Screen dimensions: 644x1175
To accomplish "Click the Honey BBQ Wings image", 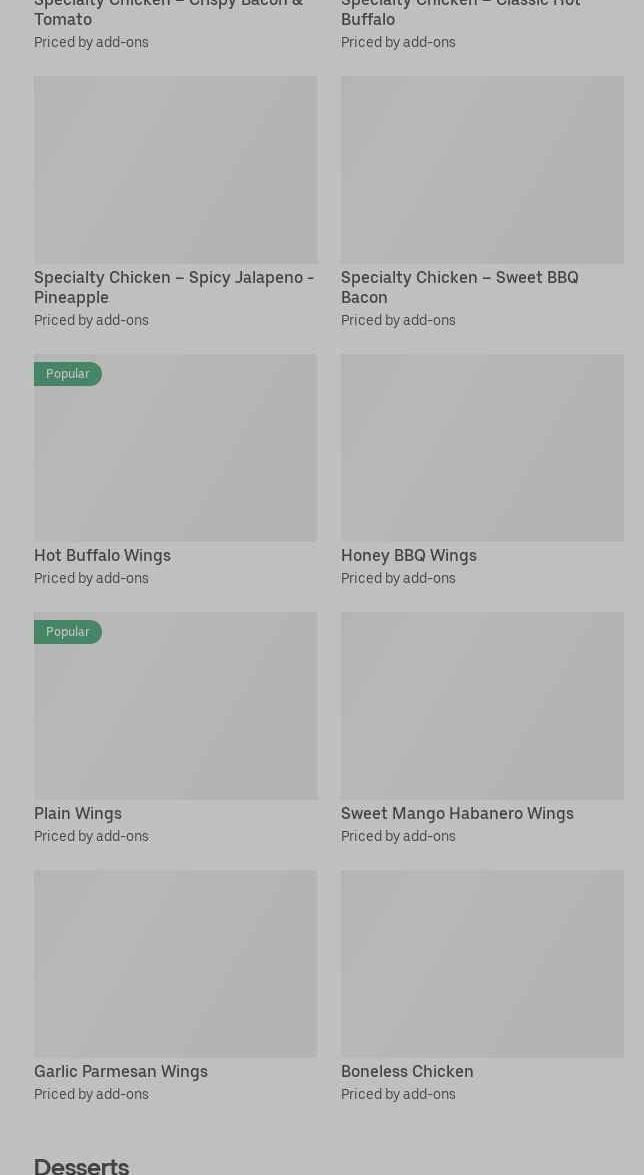I will tap(482, 447).
